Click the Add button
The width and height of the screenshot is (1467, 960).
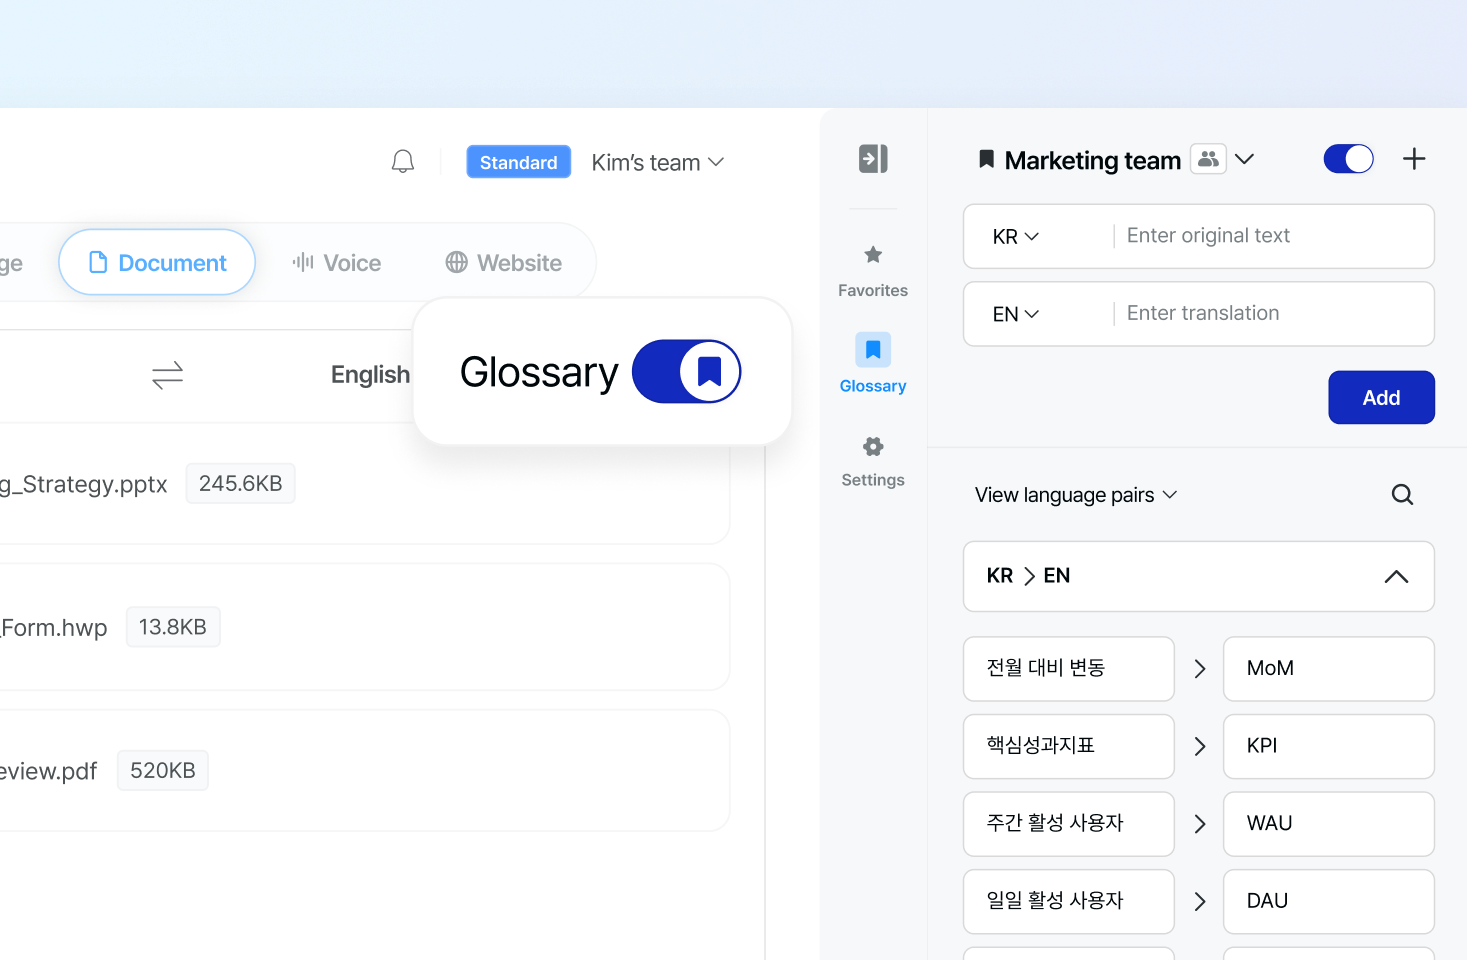1381,398
